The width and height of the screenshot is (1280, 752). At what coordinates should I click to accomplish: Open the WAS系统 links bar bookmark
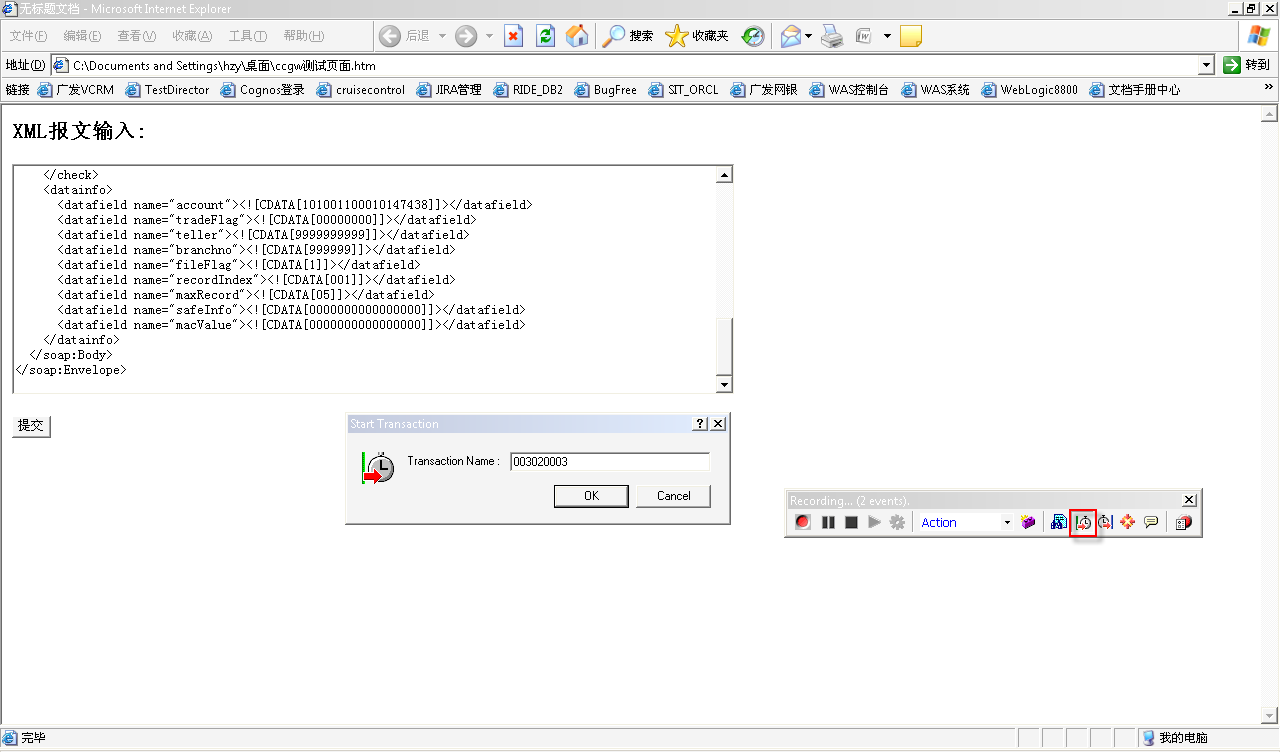pos(935,90)
